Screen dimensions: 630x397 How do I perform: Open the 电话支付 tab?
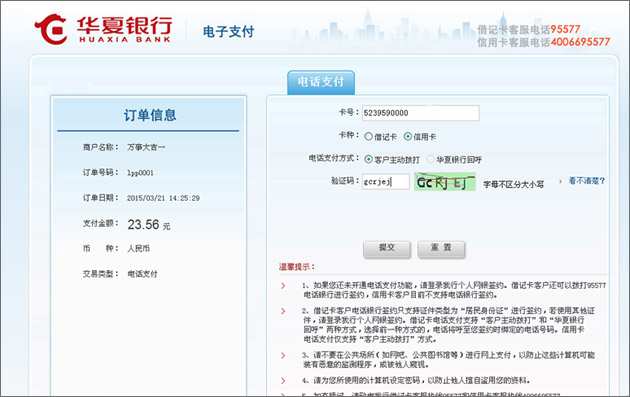click(321, 82)
